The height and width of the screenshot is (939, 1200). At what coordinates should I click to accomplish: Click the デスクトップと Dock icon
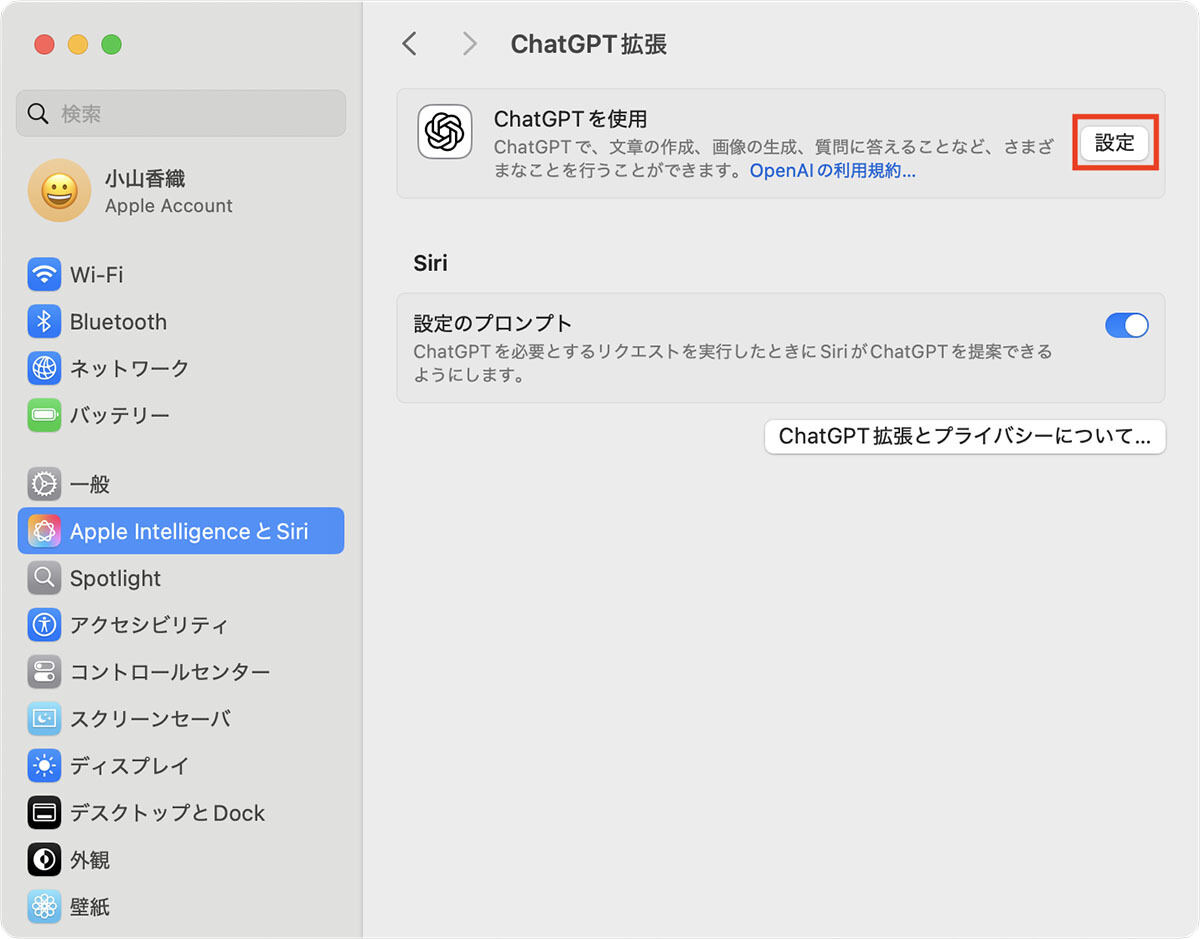pyautogui.click(x=44, y=813)
